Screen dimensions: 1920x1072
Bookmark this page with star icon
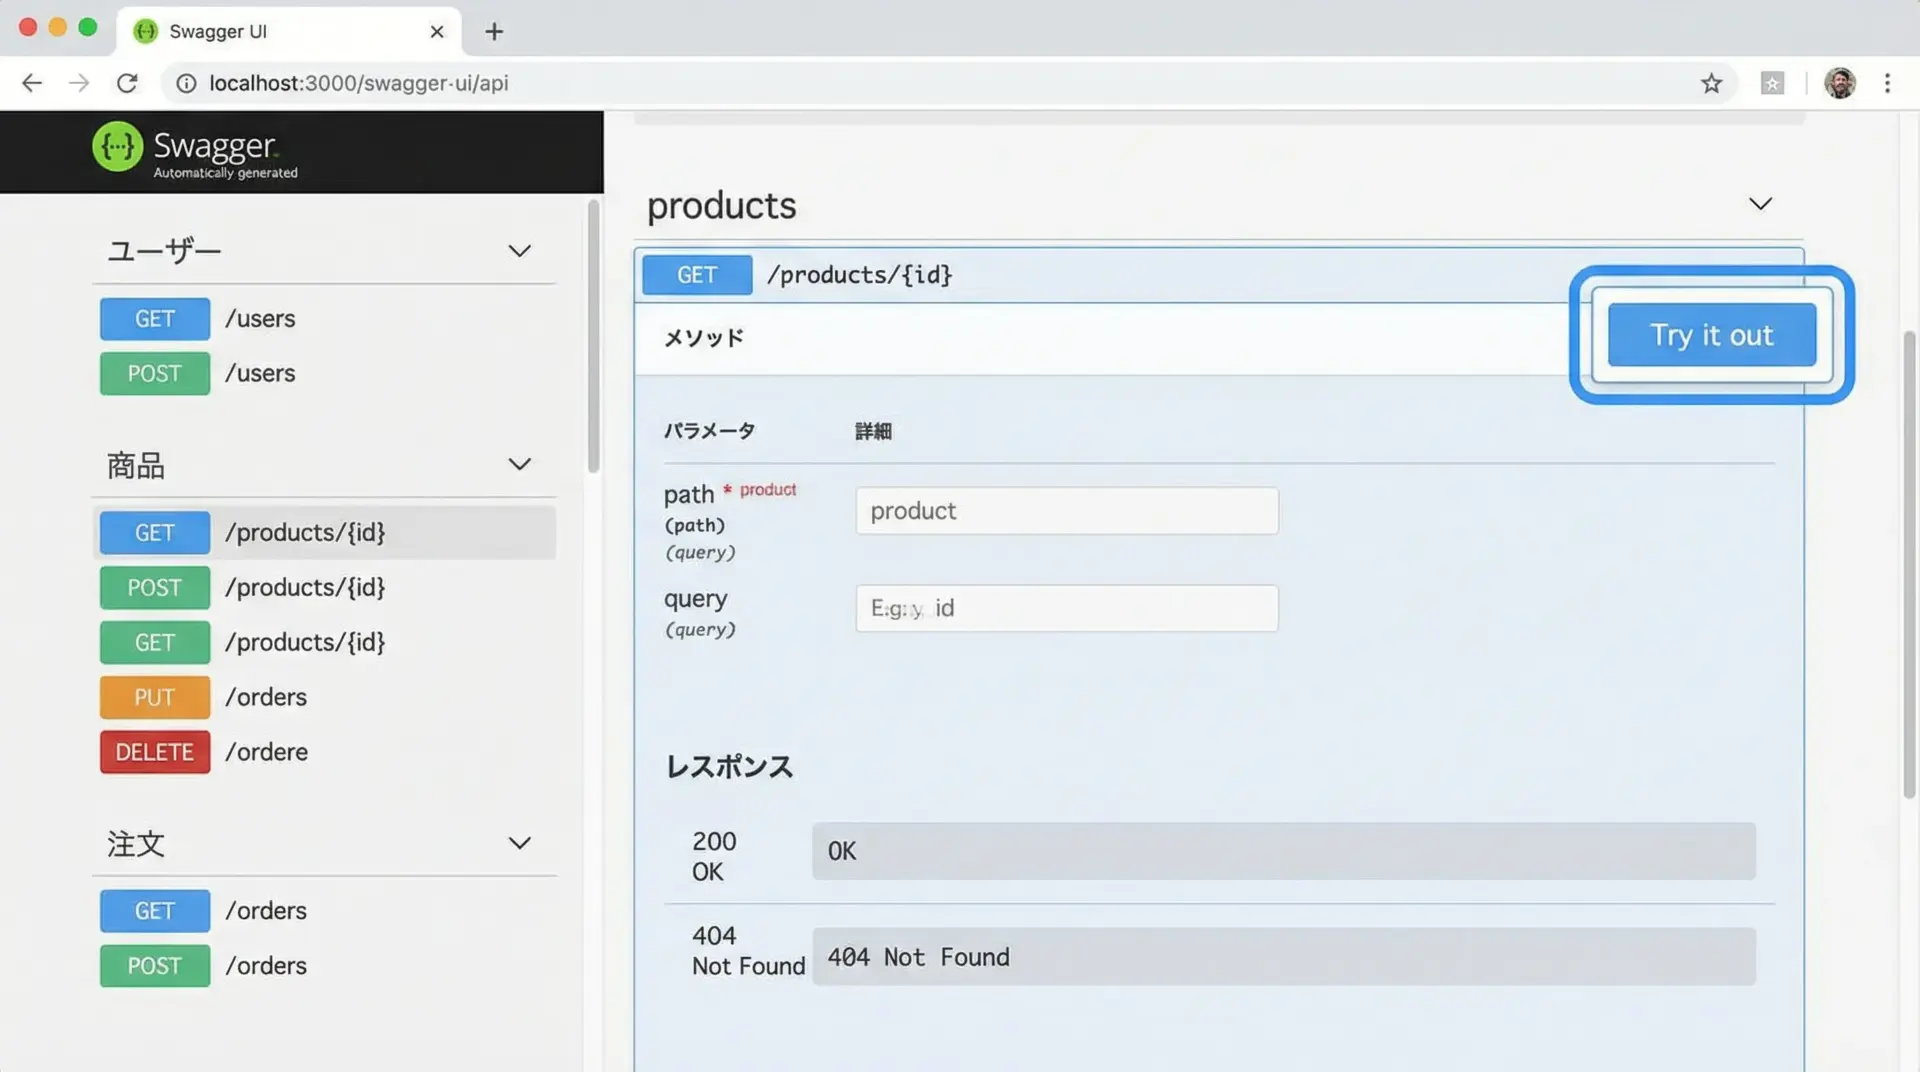pos(1711,83)
